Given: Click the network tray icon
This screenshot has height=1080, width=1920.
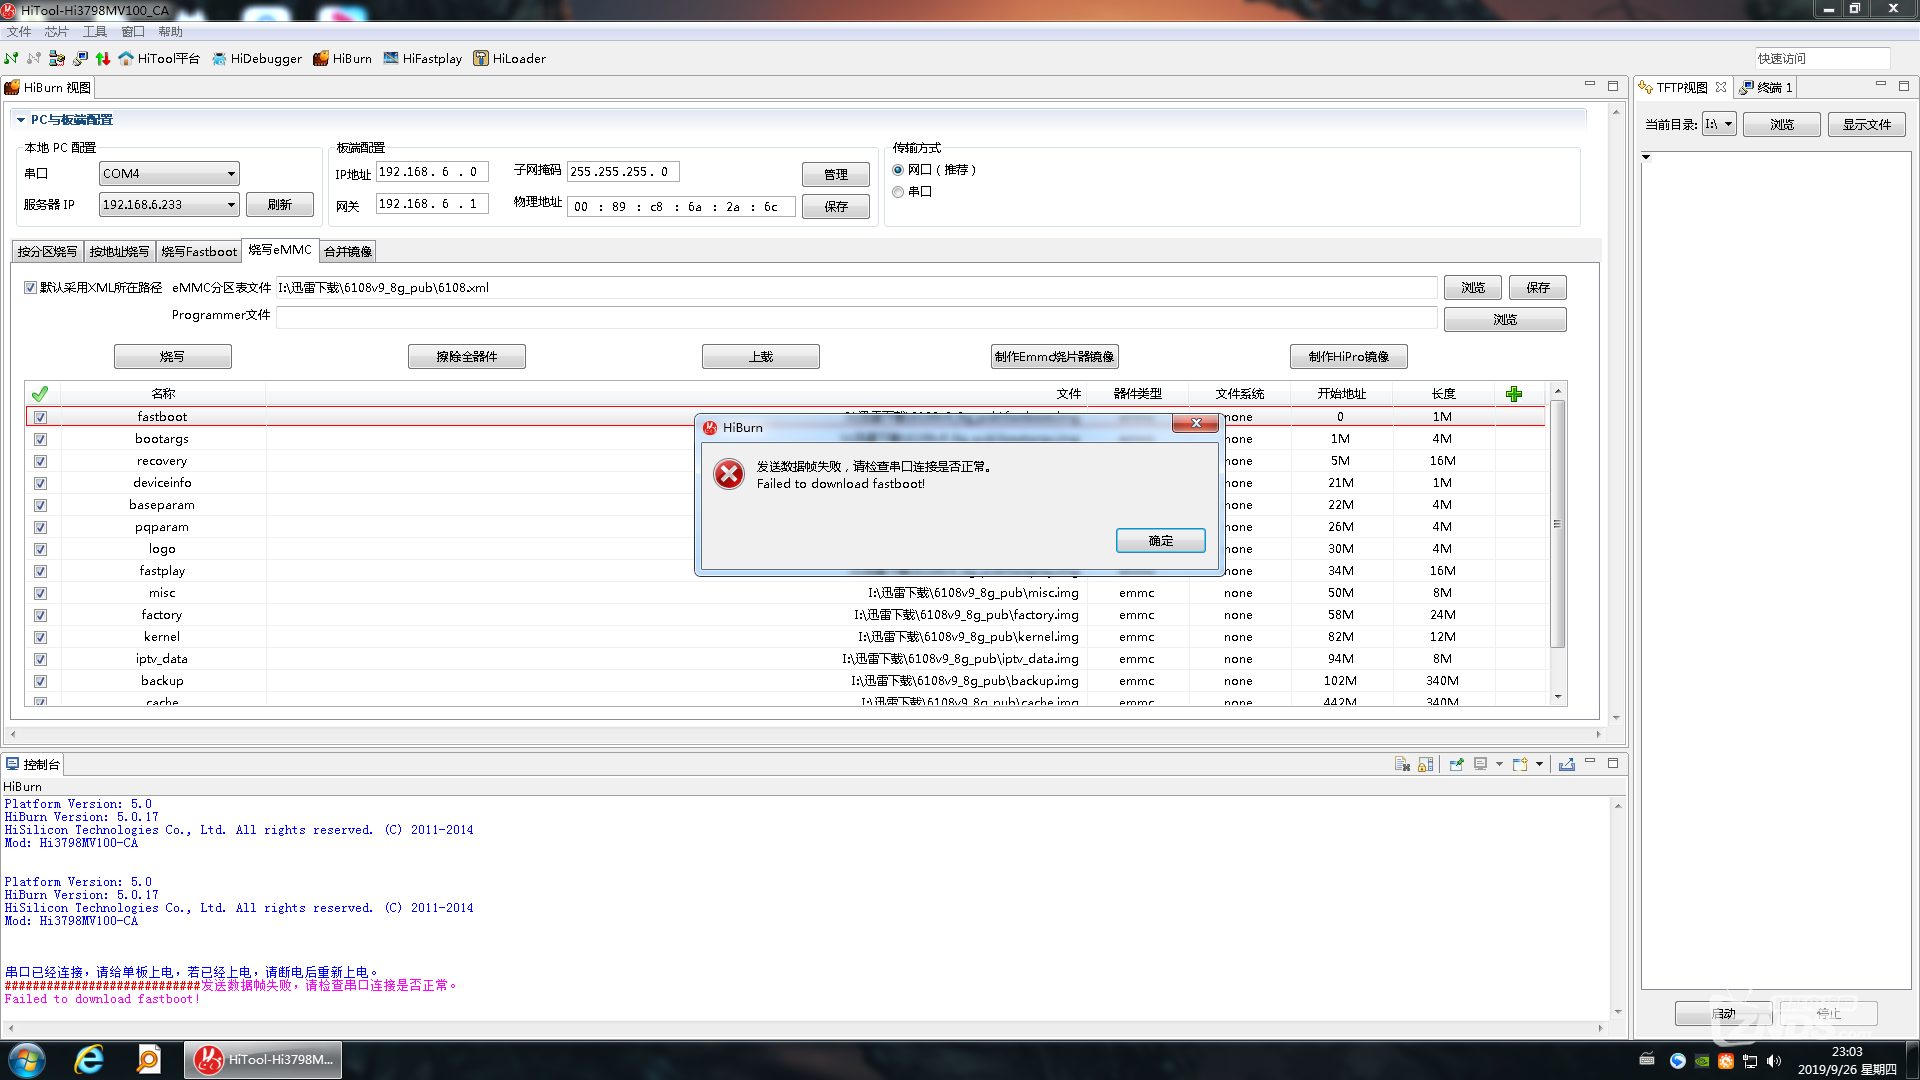Looking at the screenshot, I should (x=1750, y=1061).
